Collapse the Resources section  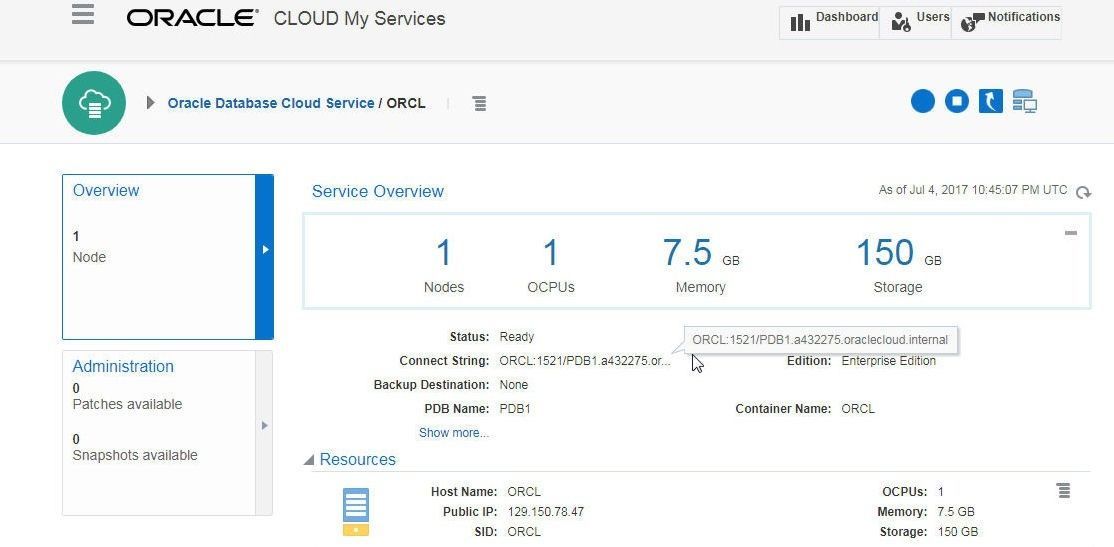308,460
